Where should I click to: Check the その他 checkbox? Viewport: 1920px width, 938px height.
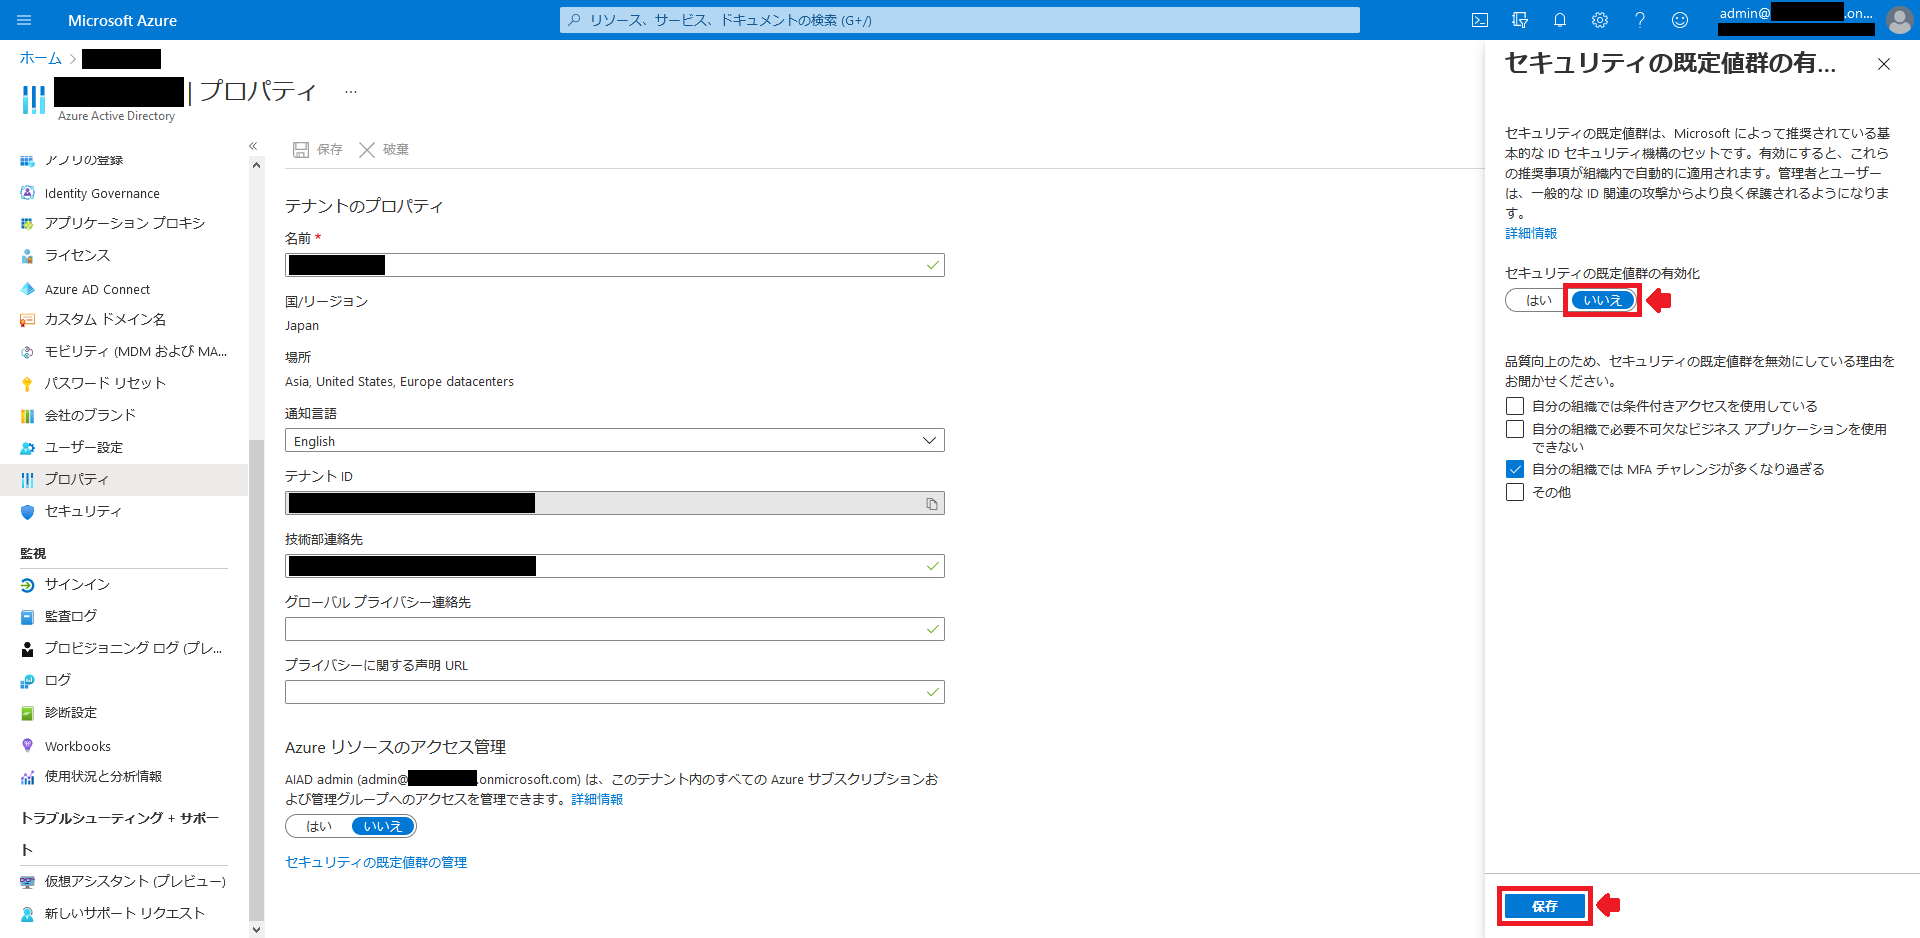pyautogui.click(x=1515, y=492)
